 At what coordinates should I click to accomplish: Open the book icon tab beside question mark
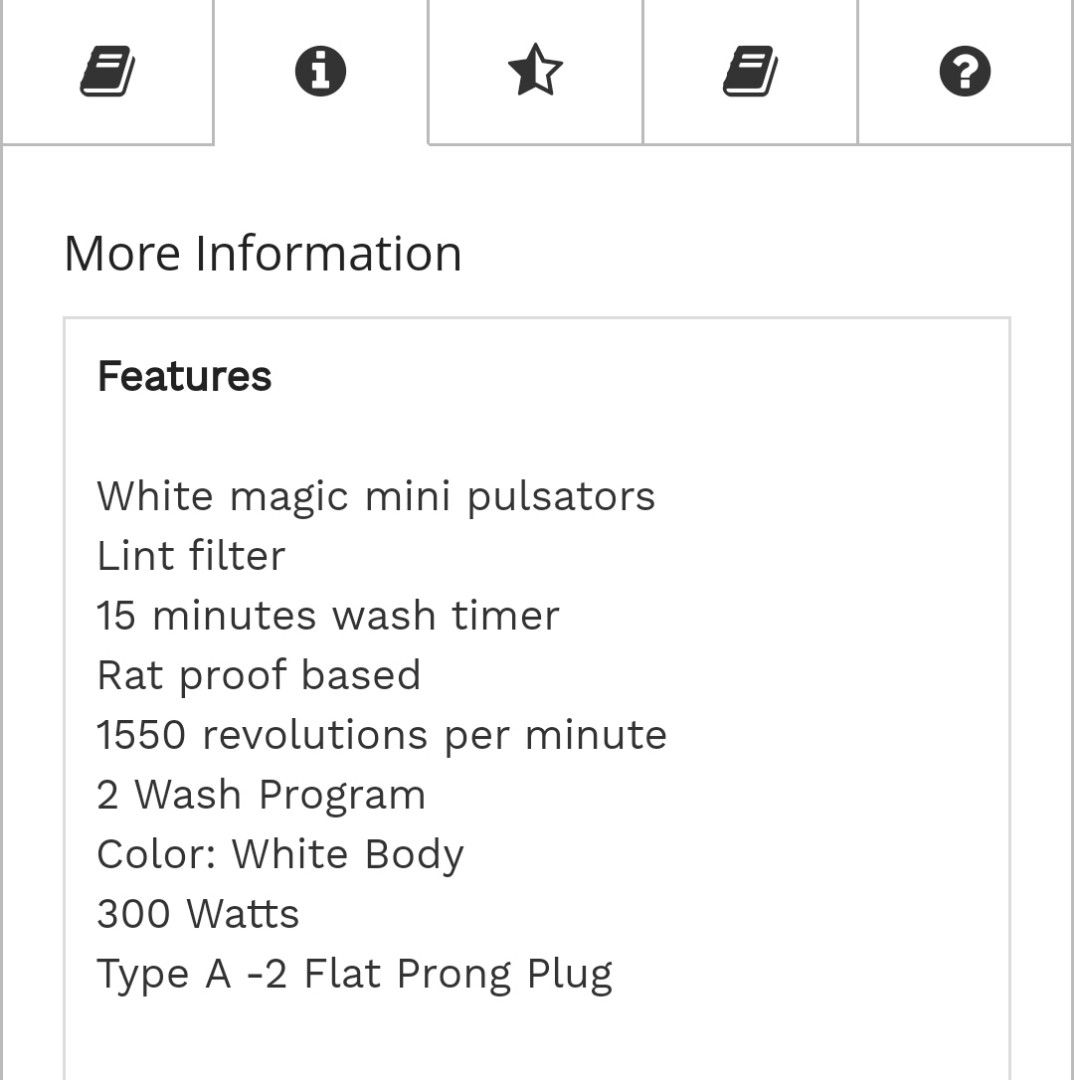(x=750, y=71)
